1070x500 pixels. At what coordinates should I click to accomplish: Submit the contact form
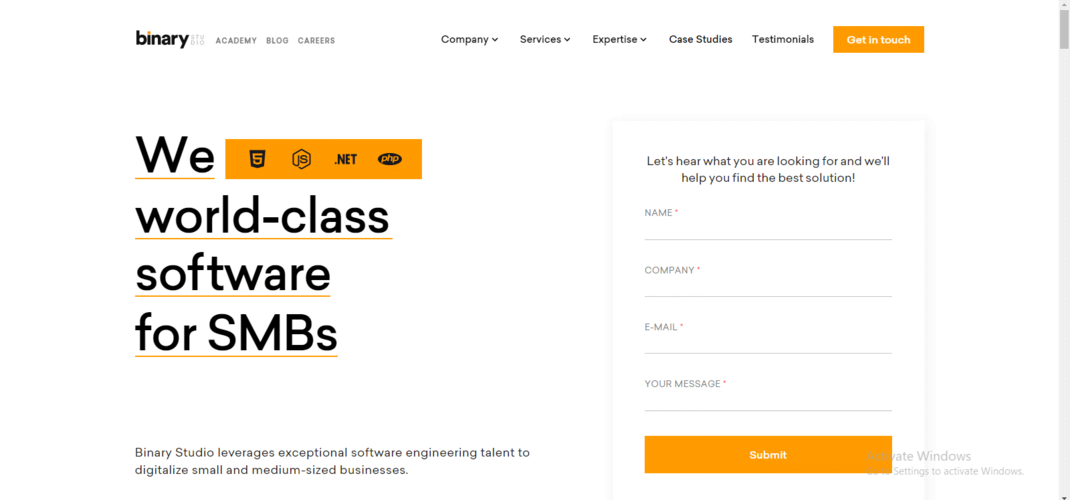click(768, 454)
